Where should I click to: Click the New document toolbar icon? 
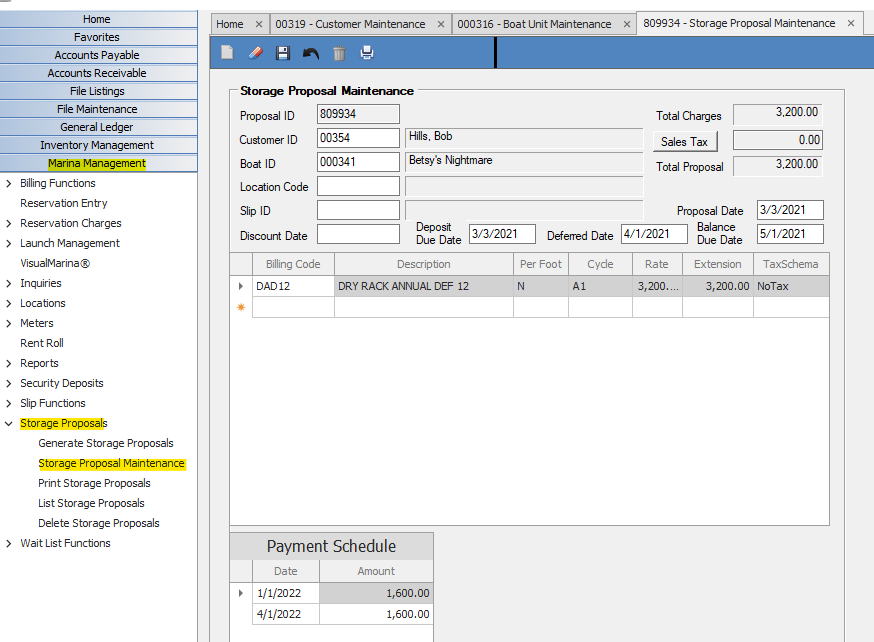227,53
